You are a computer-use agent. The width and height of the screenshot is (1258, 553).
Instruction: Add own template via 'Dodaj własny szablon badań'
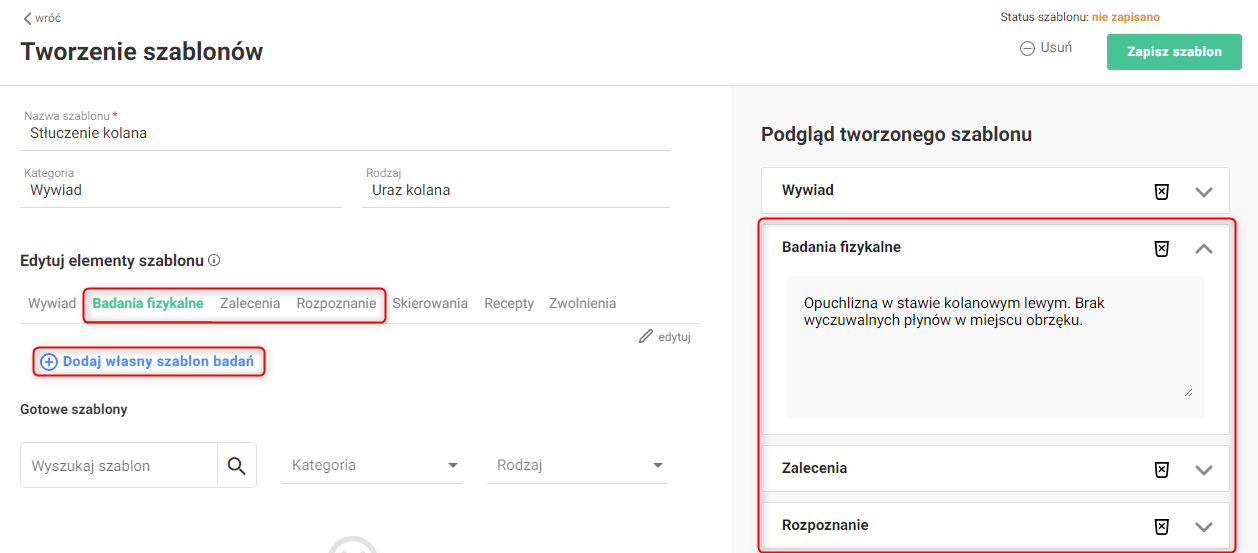[x=148, y=361]
